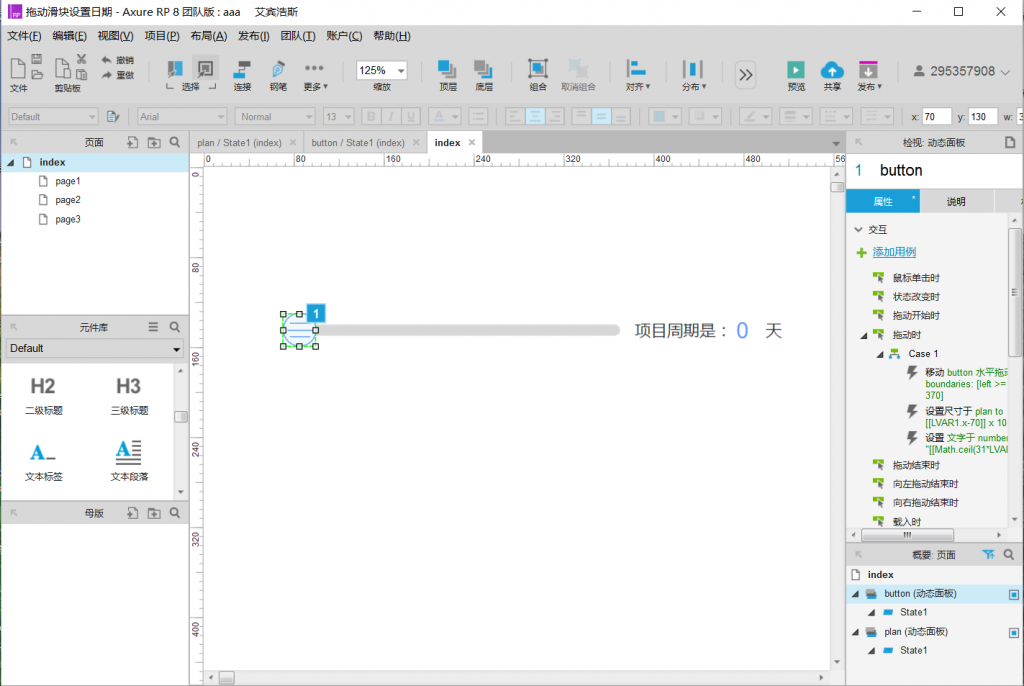Image resolution: width=1024 pixels, height=686 pixels.
Task: Select the H3 三级标题 widget
Action: [129, 396]
